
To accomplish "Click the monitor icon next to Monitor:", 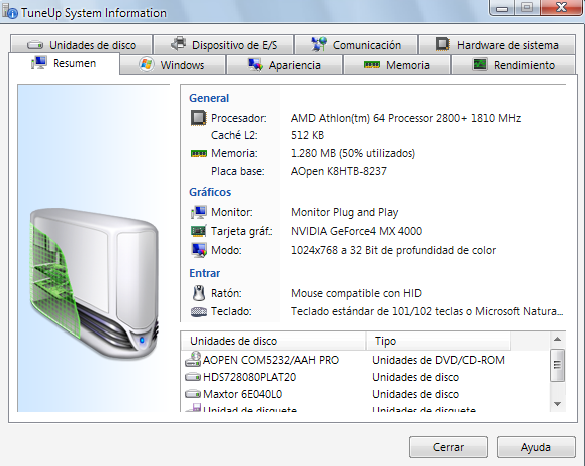I will (x=198, y=212).
